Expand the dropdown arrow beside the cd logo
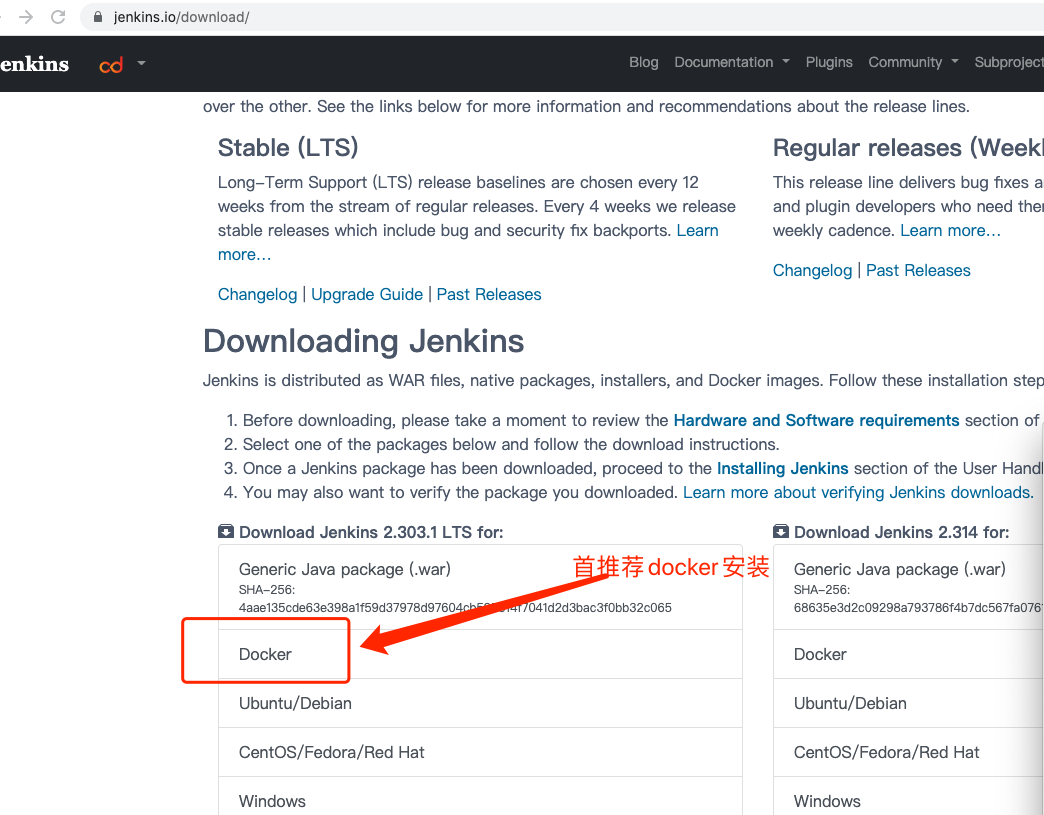Viewport: 1044px width, 815px height. pyautogui.click(x=141, y=63)
